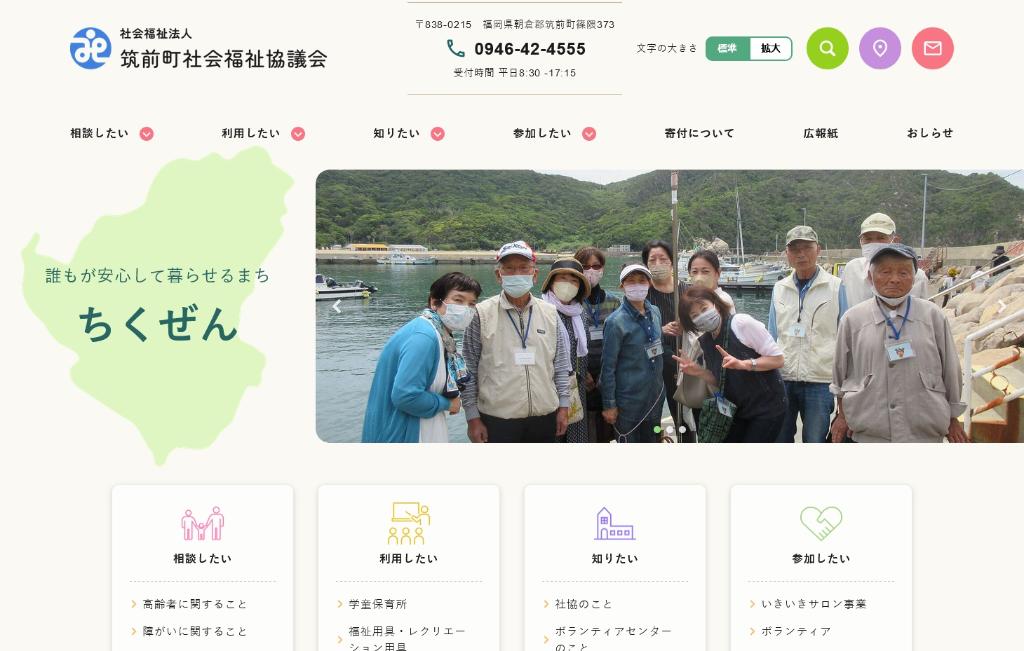1024x651 pixels.
Task: Click the pink family icon above 相談したい
Action: (x=202, y=523)
